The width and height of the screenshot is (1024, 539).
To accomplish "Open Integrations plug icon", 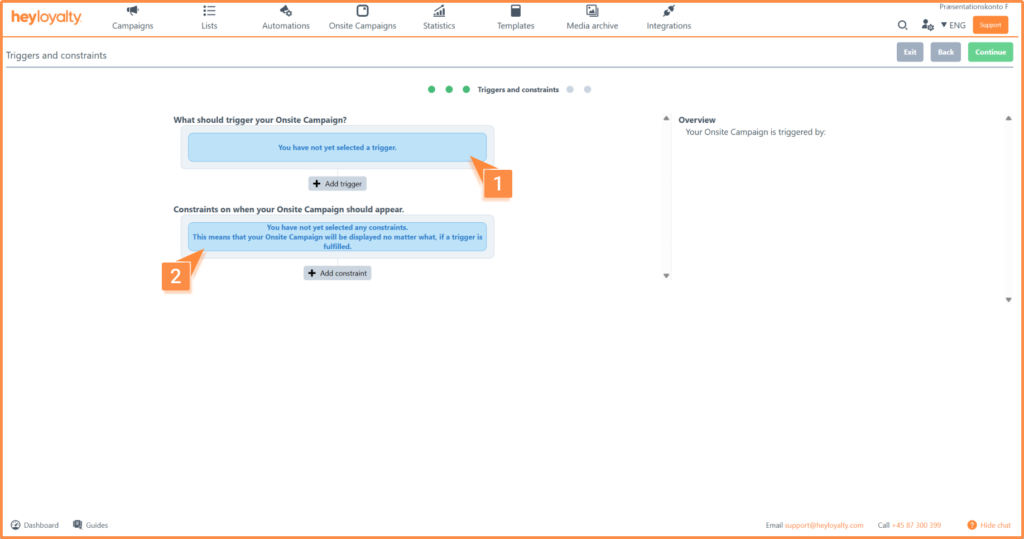I will point(668,11).
